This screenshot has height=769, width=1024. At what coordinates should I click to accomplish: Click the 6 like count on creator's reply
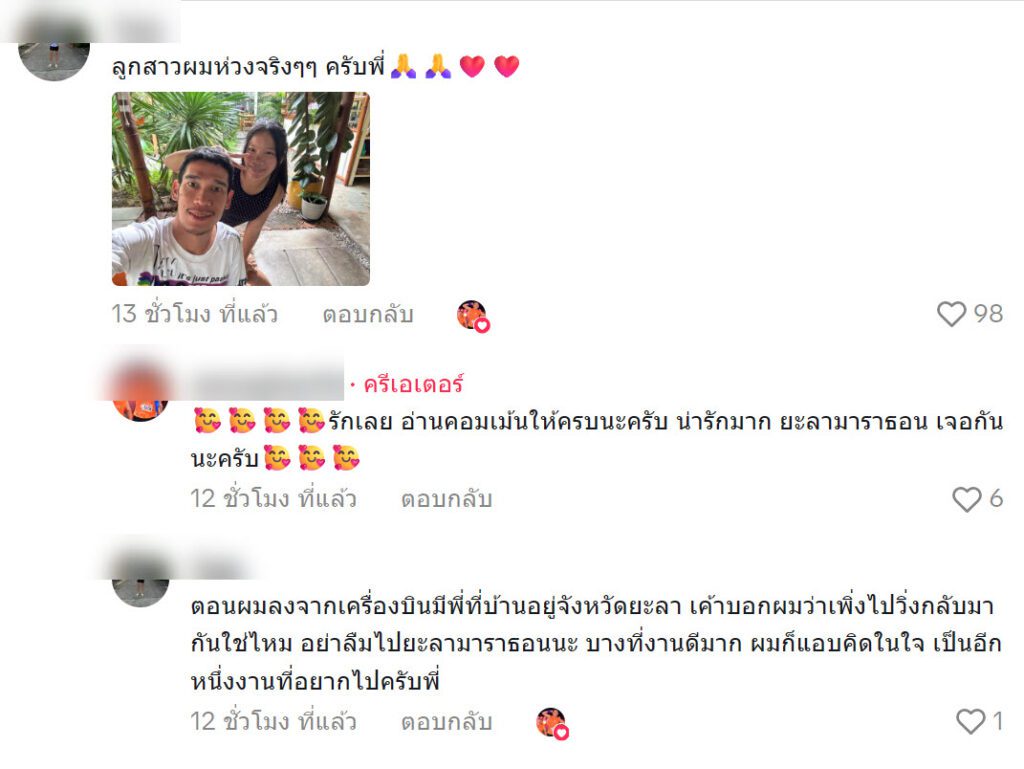point(996,499)
